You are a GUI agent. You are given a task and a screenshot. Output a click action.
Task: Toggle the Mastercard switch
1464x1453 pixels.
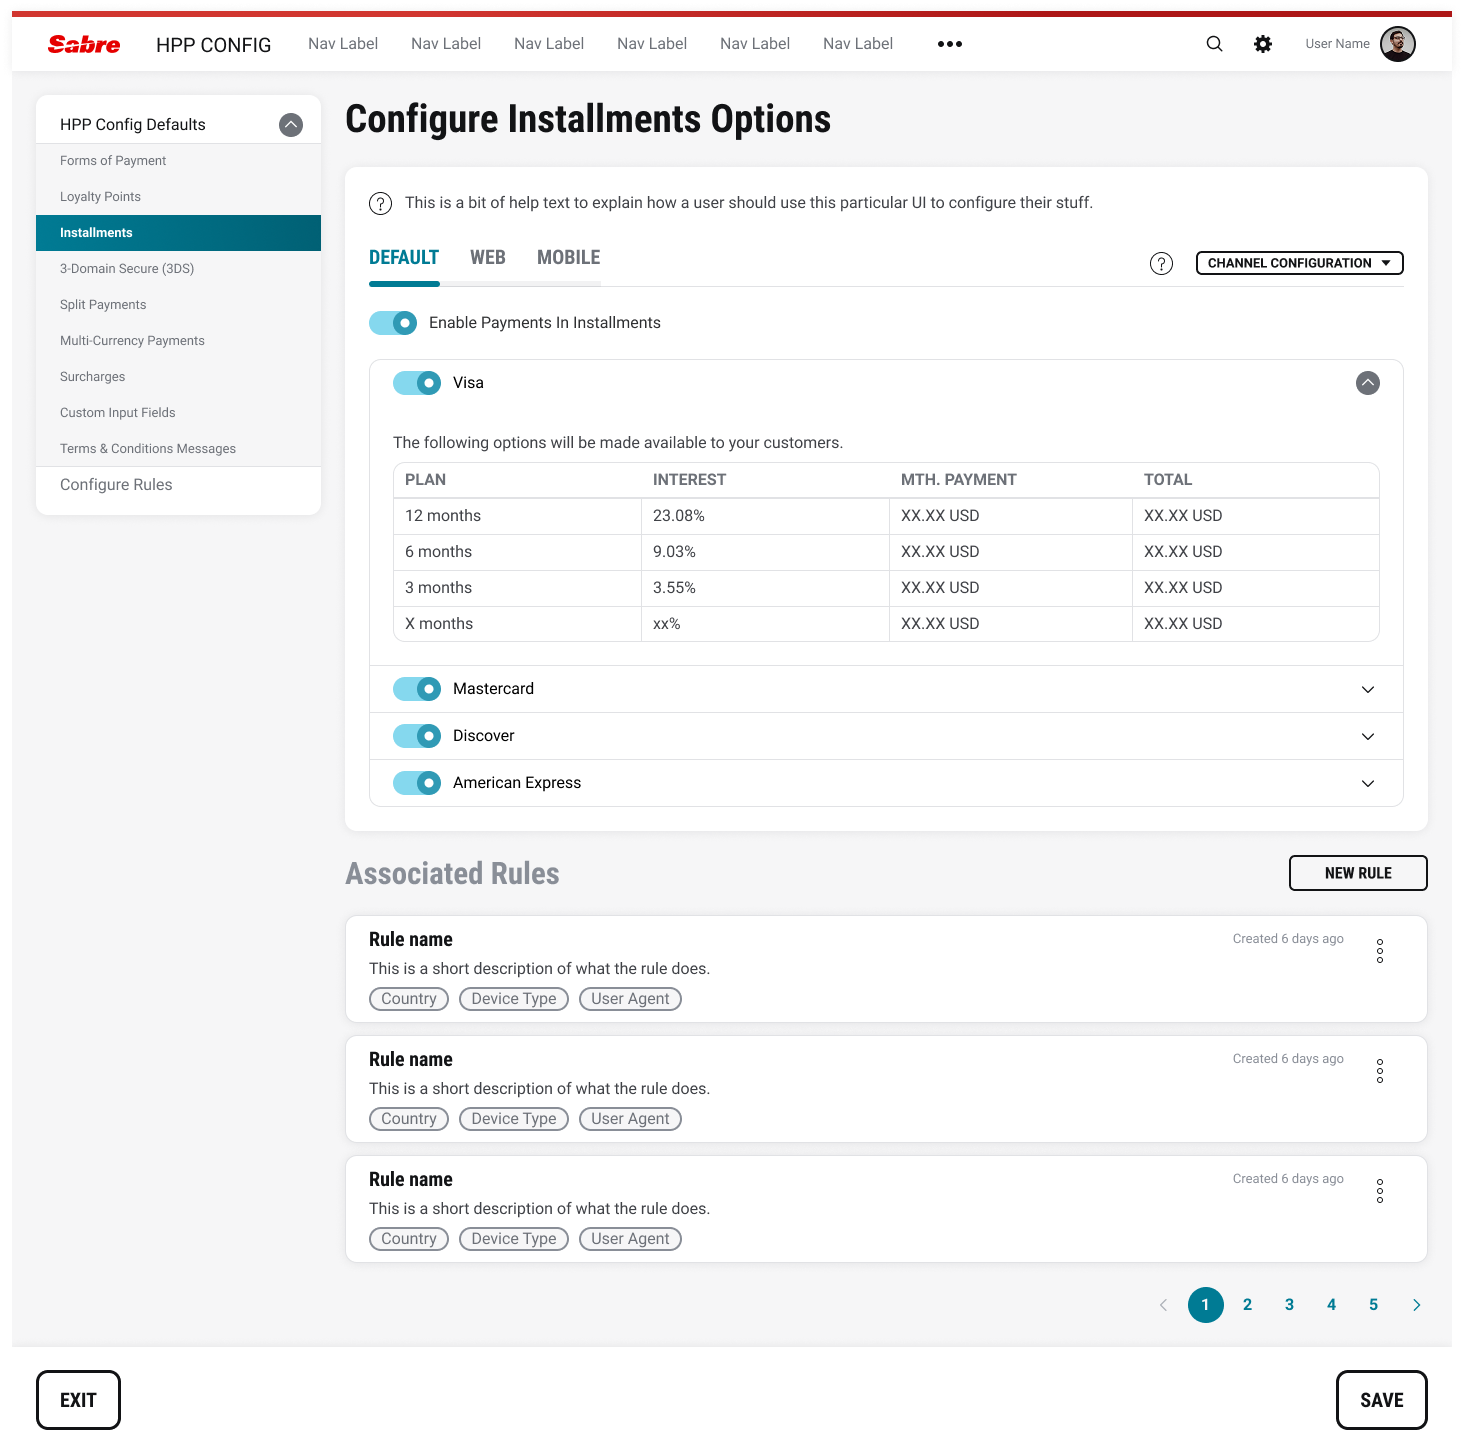tap(417, 689)
